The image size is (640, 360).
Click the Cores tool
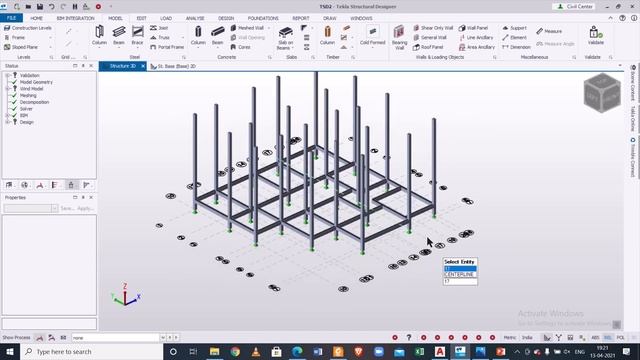click(x=241, y=47)
